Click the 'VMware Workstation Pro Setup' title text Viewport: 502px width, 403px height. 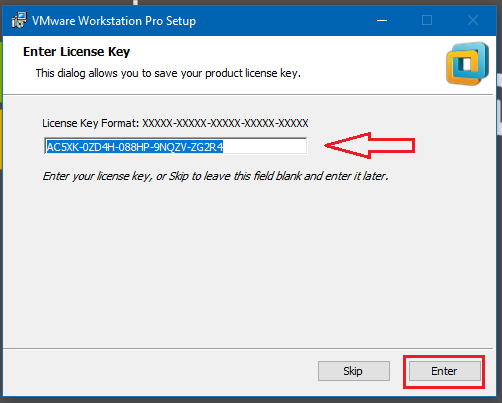point(114,21)
